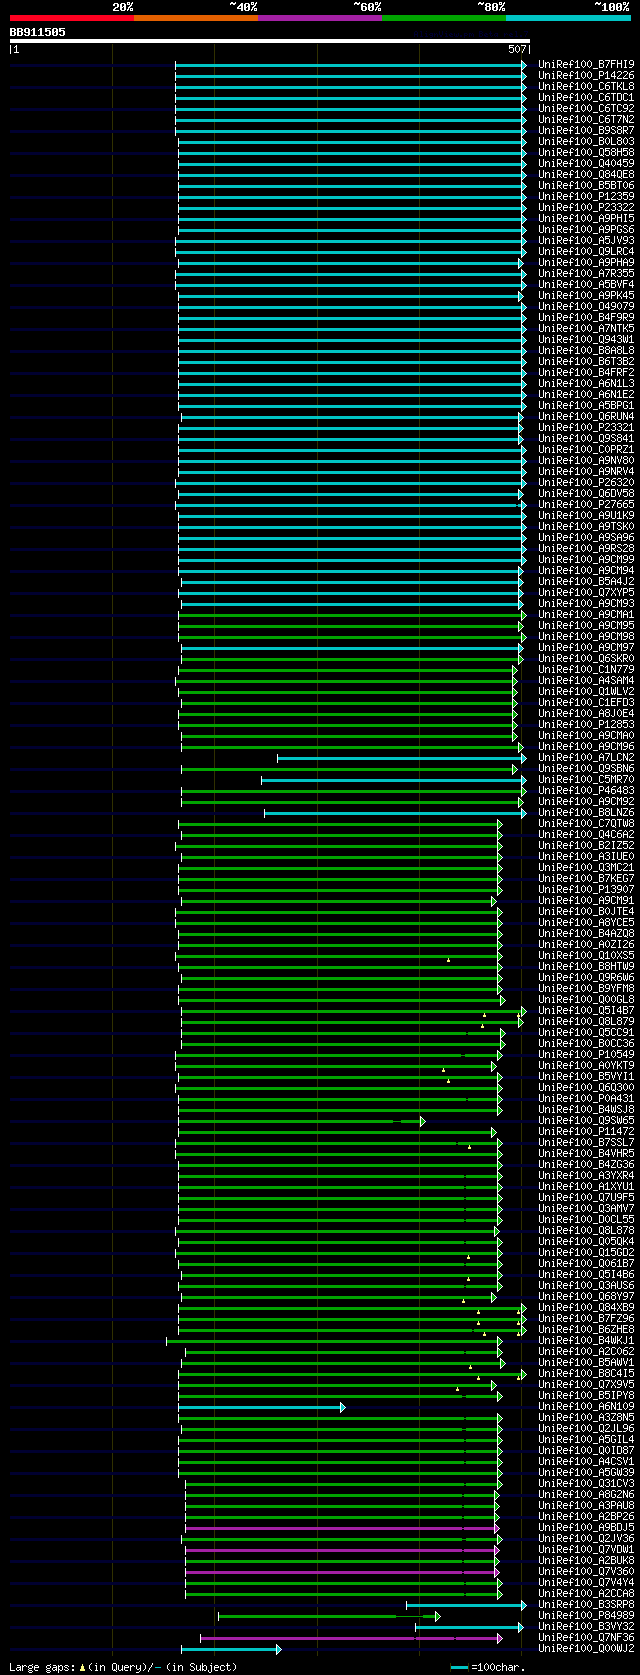
Task: Click the cyan =100char. scale legend bar
Action: coord(459,1667)
